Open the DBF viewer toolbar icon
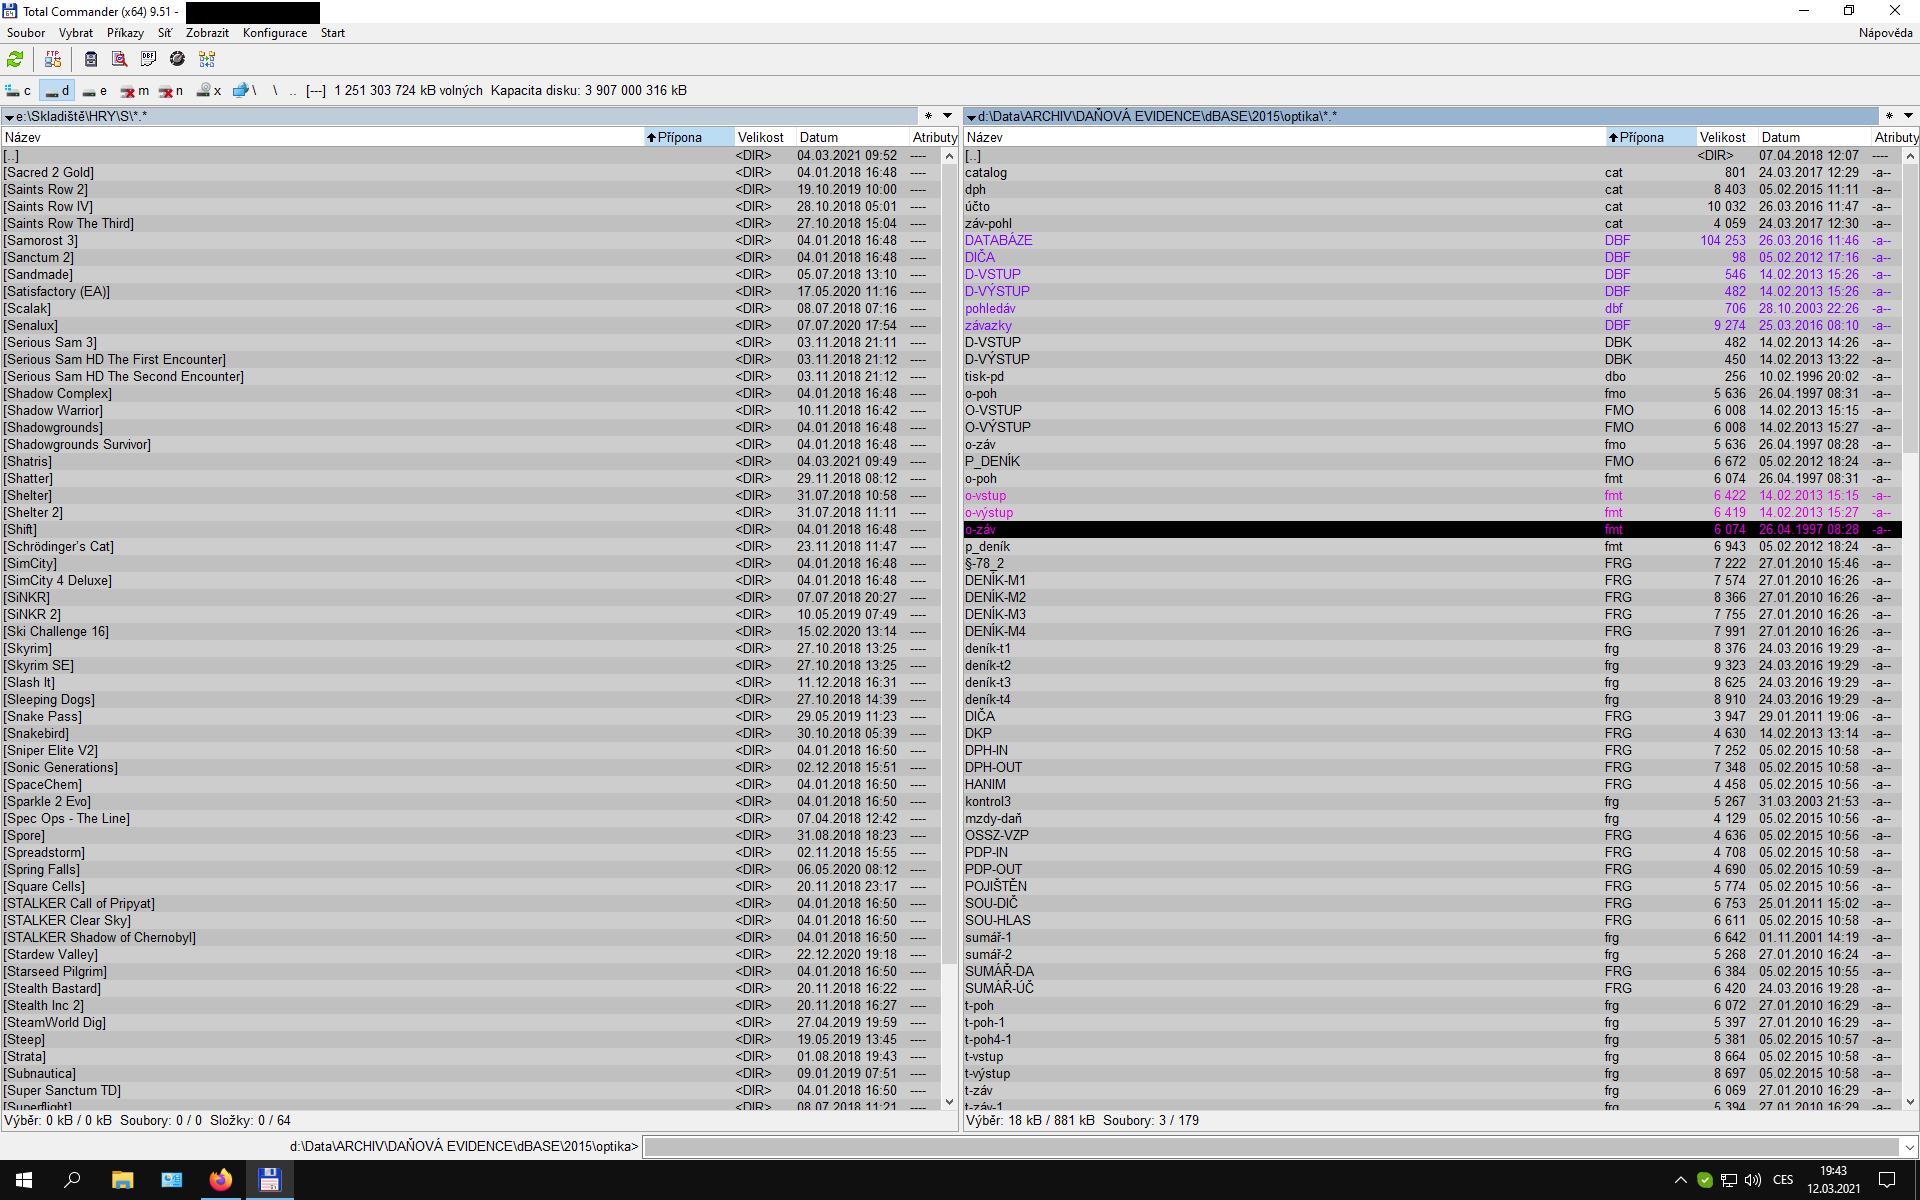 (148, 59)
